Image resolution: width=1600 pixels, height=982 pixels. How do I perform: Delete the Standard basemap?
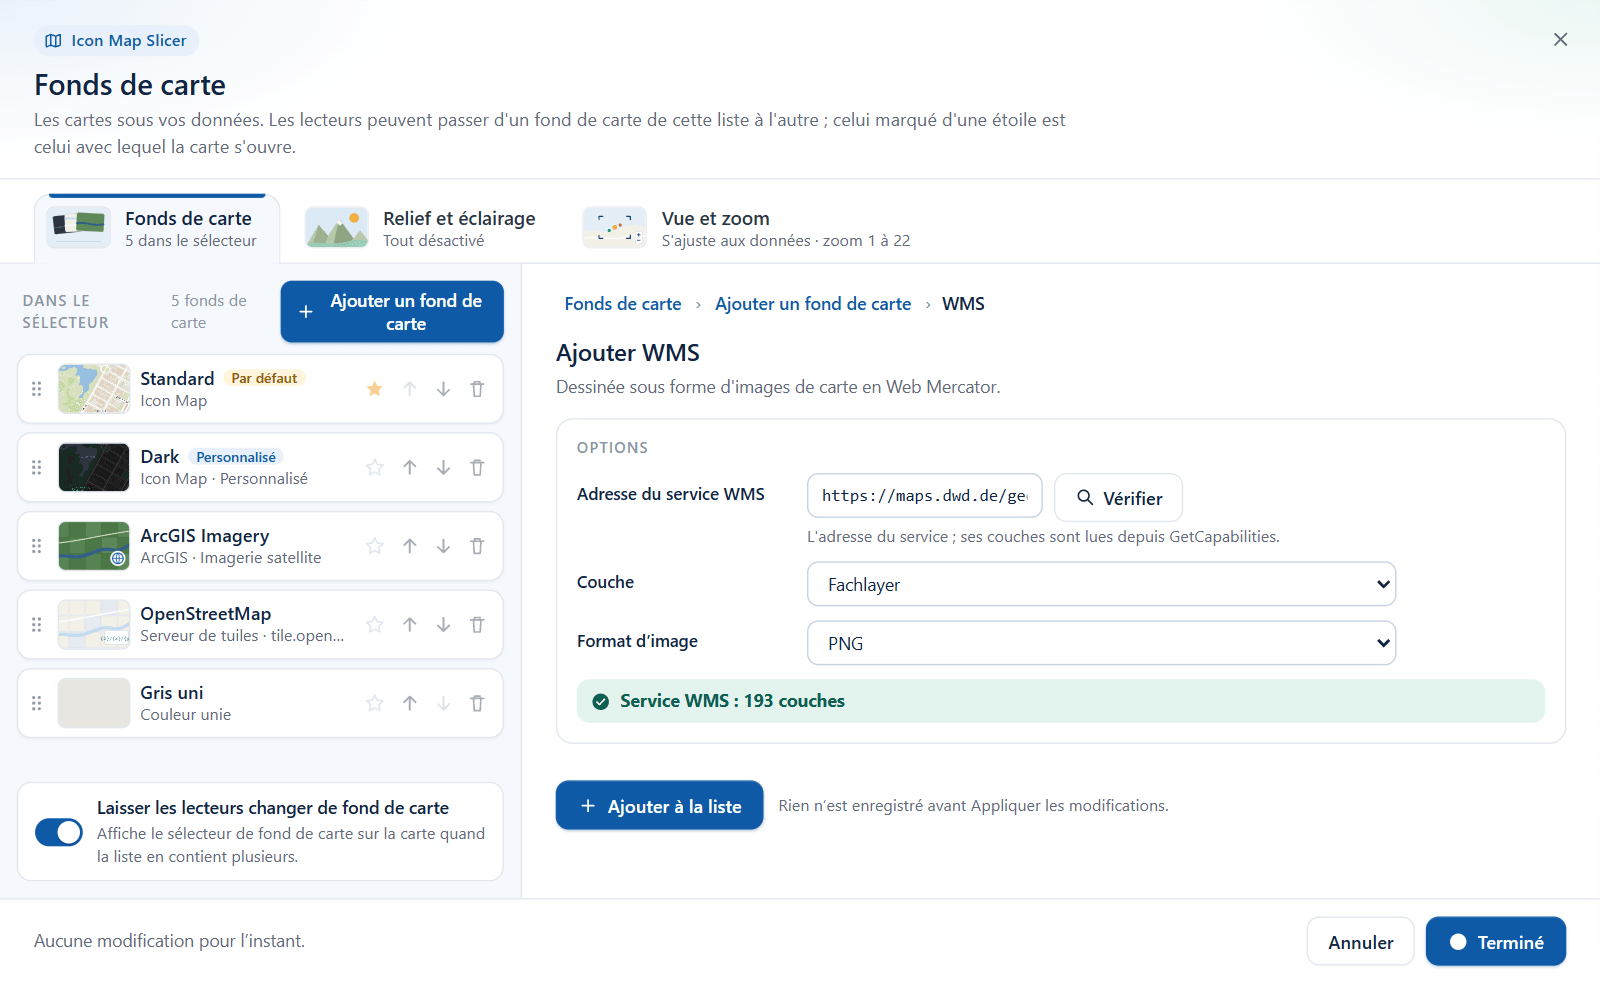pos(477,389)
